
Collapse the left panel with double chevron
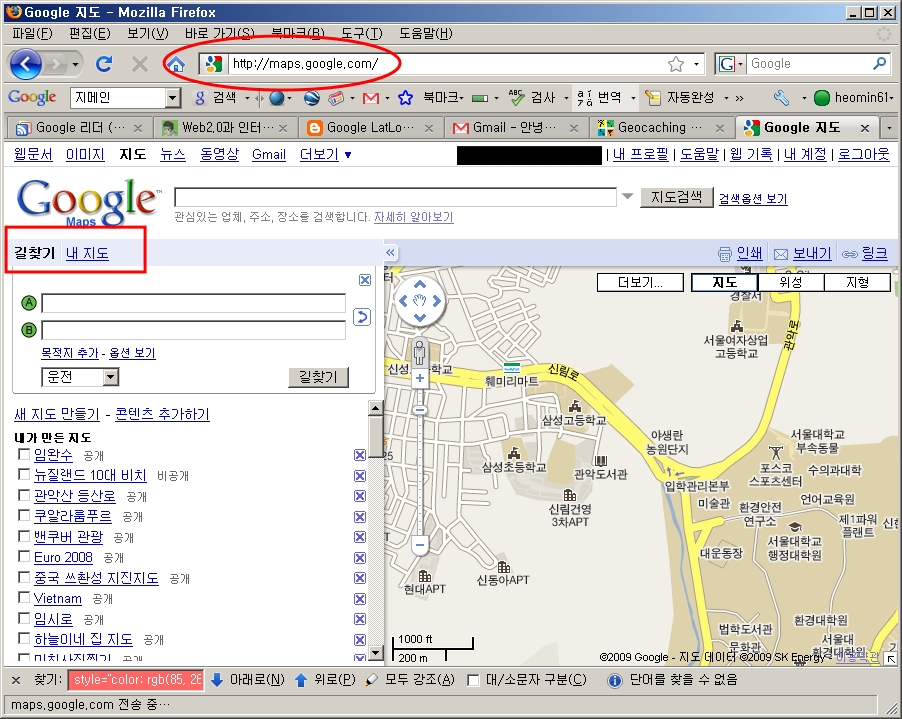point(391,253)
